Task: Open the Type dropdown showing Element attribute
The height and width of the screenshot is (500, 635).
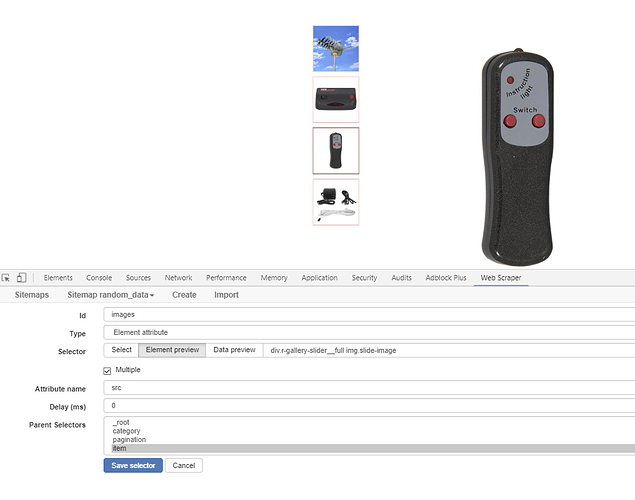Action: pos(368,332)
